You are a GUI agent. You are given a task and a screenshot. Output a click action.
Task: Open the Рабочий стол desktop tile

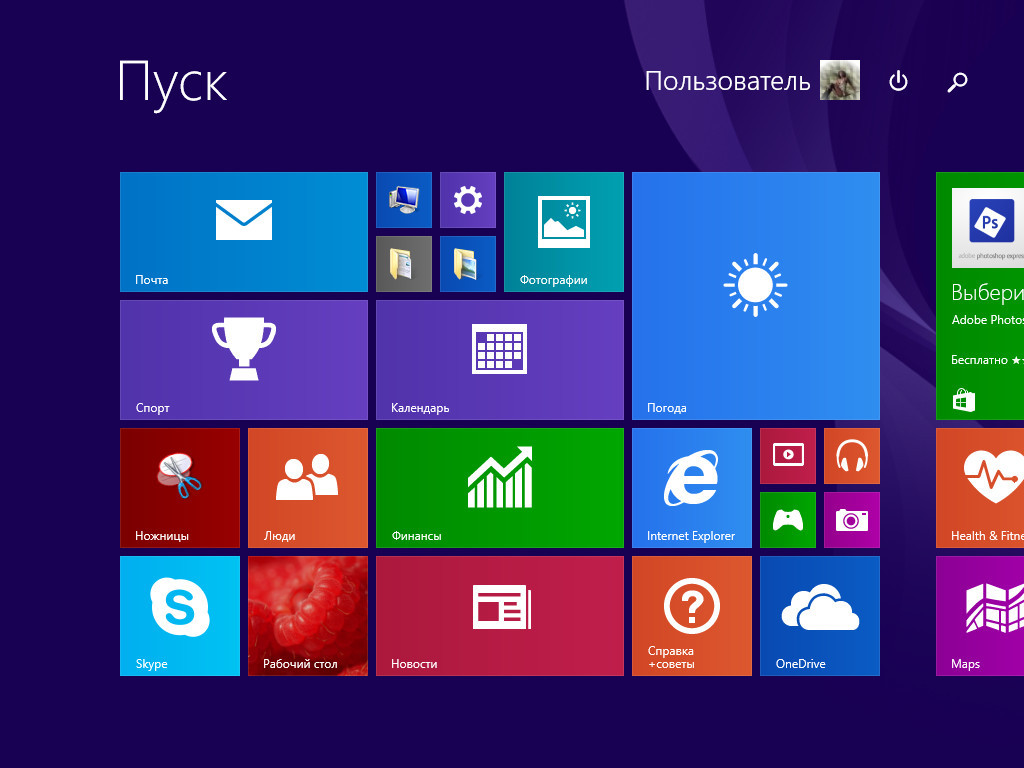[308, 615]
